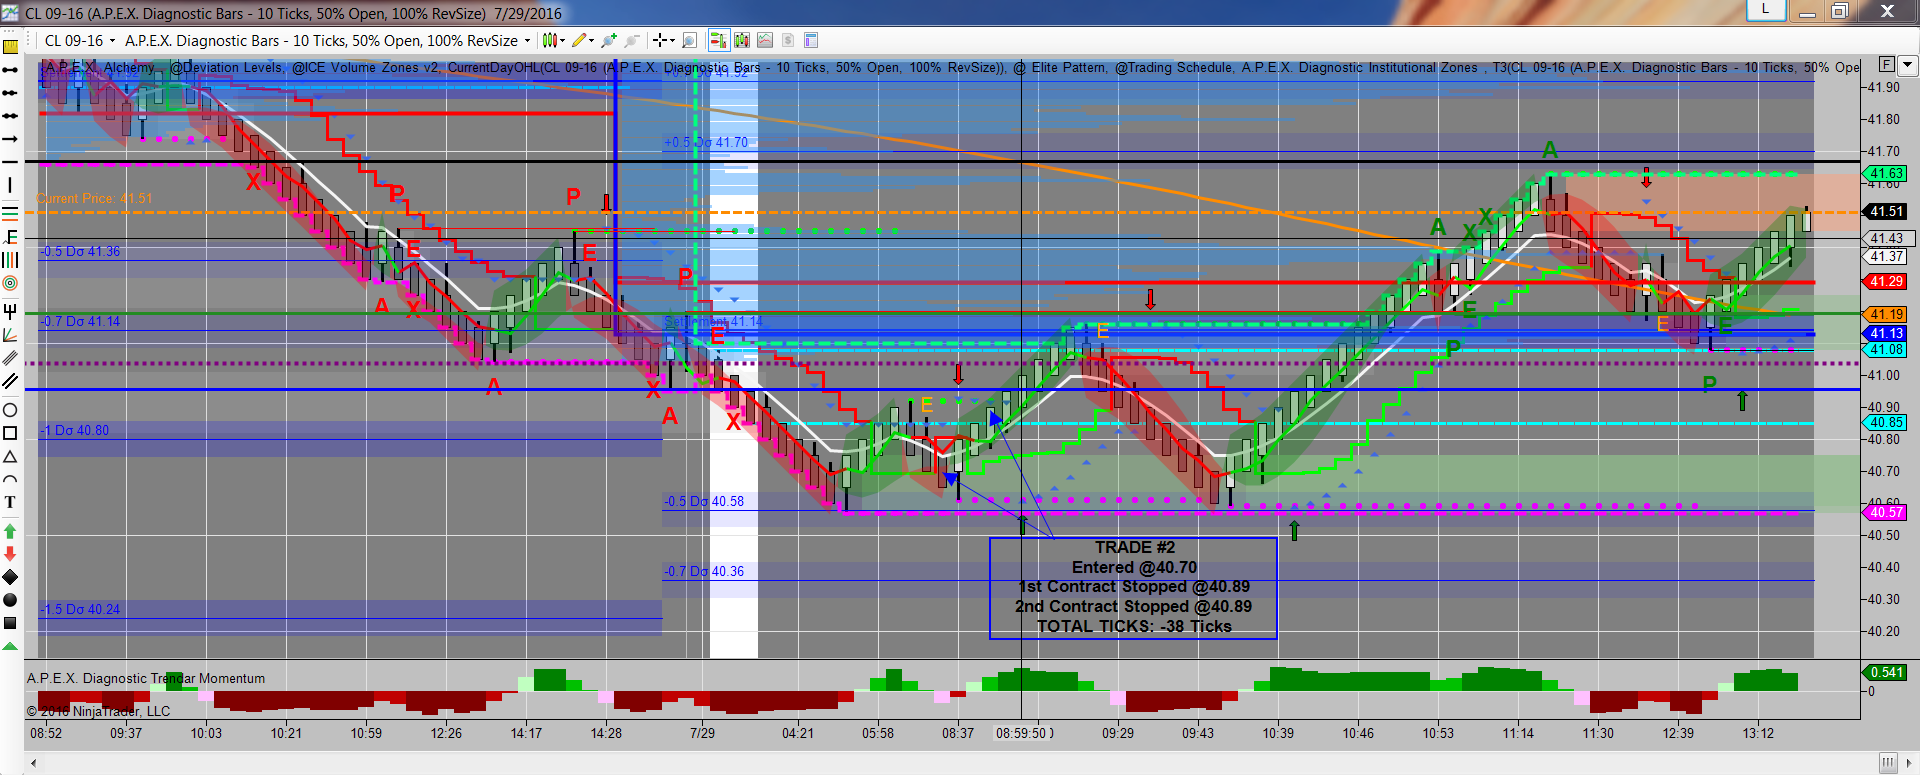The image size is (1920, 775).
Task: Click the +0.5 Dσ 41.70 level label
Action: (706, 142)
